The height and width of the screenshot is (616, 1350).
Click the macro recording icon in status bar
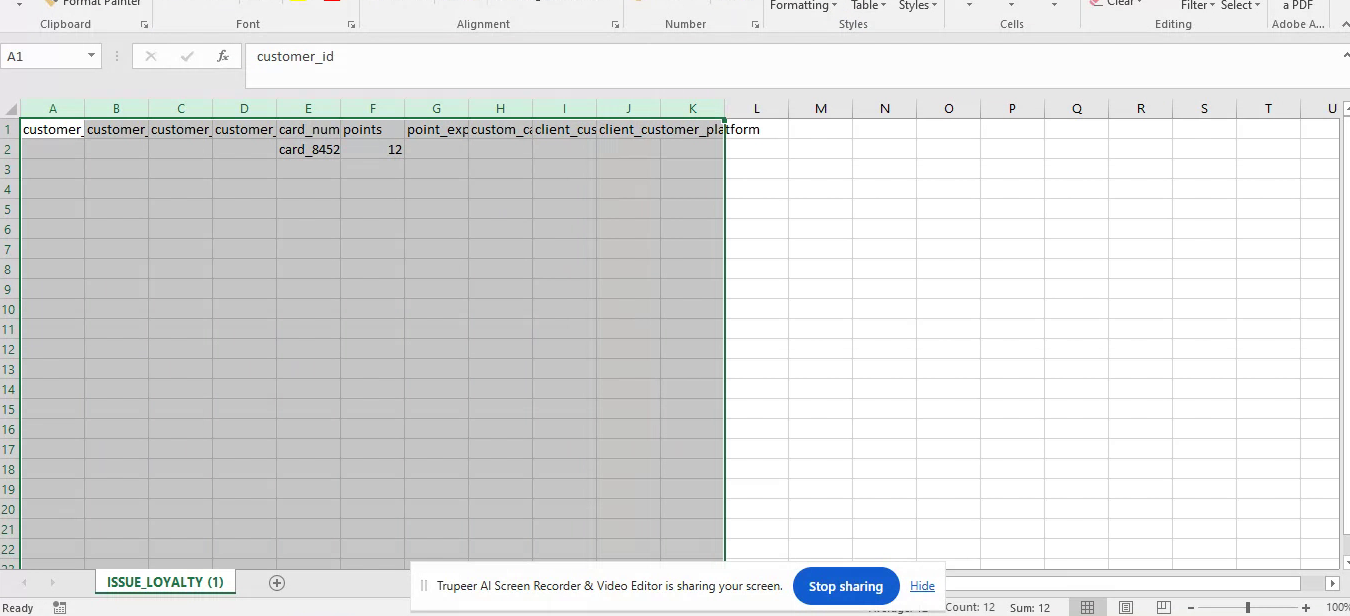click(x=60, y=607)
